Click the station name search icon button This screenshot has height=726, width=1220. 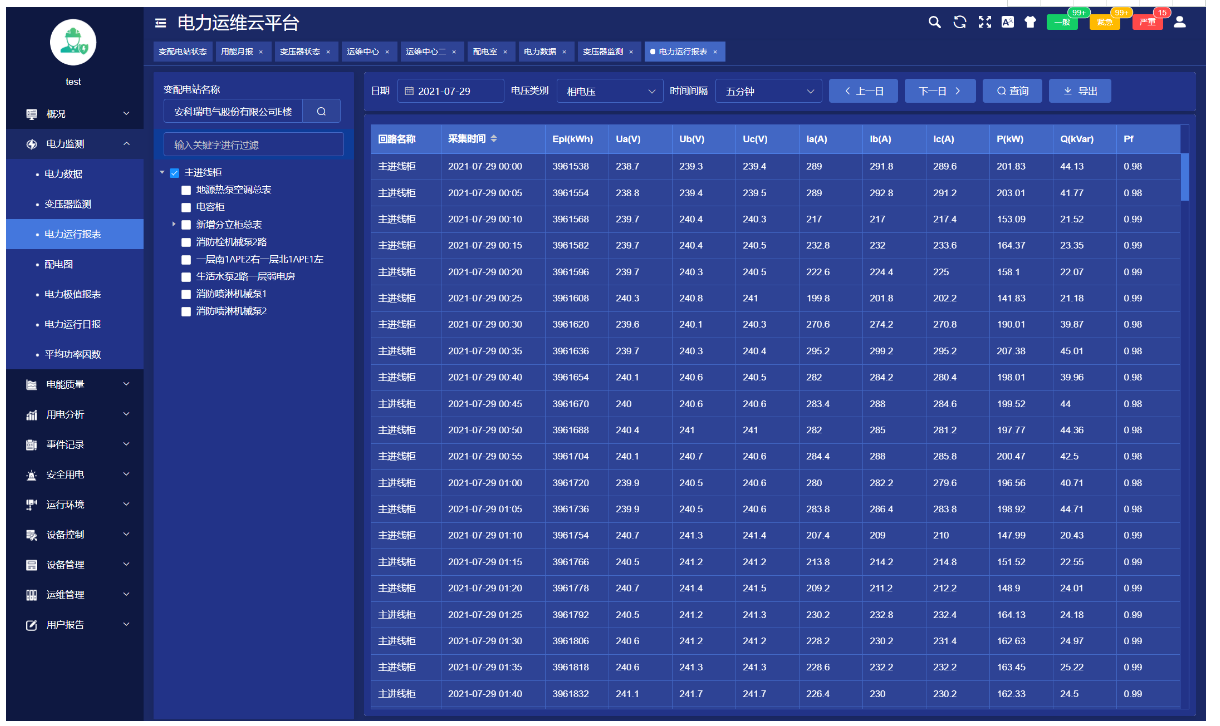coord(321,111)
